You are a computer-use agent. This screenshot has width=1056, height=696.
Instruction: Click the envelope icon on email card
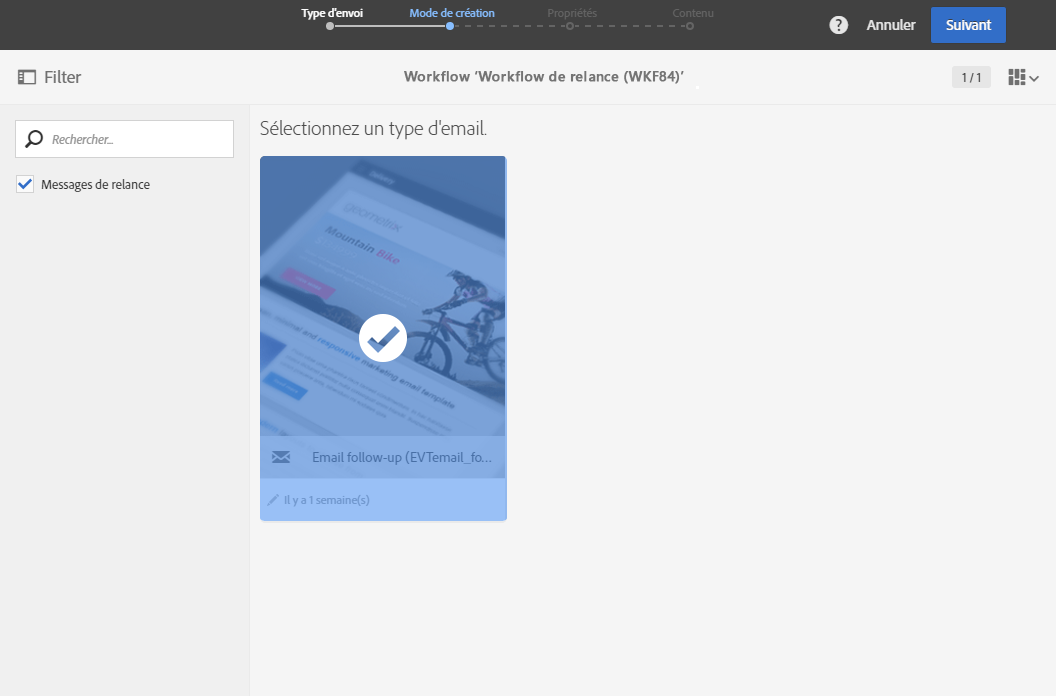[281, 457]
